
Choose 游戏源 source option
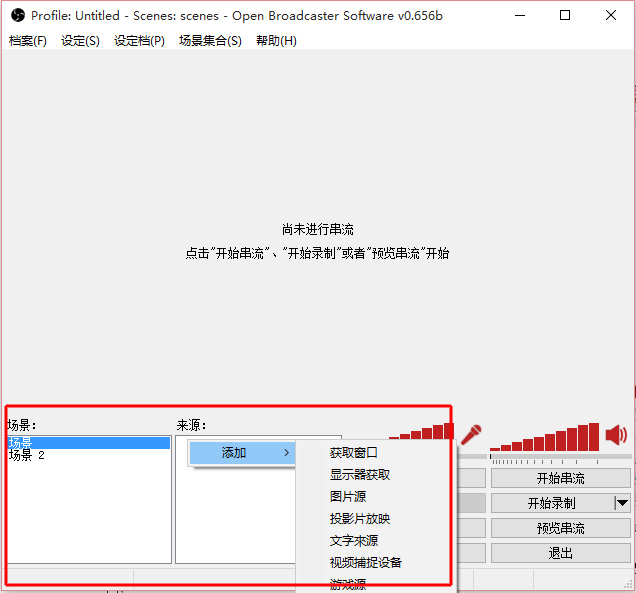coord(348,584)
